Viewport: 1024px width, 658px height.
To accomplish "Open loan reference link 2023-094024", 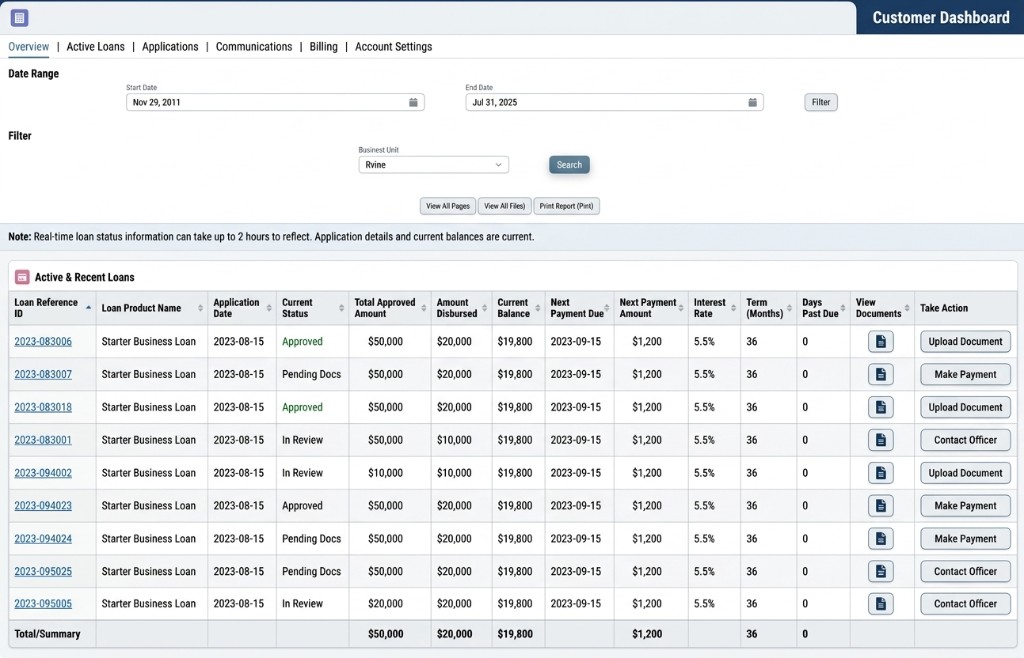I will 43,539.
